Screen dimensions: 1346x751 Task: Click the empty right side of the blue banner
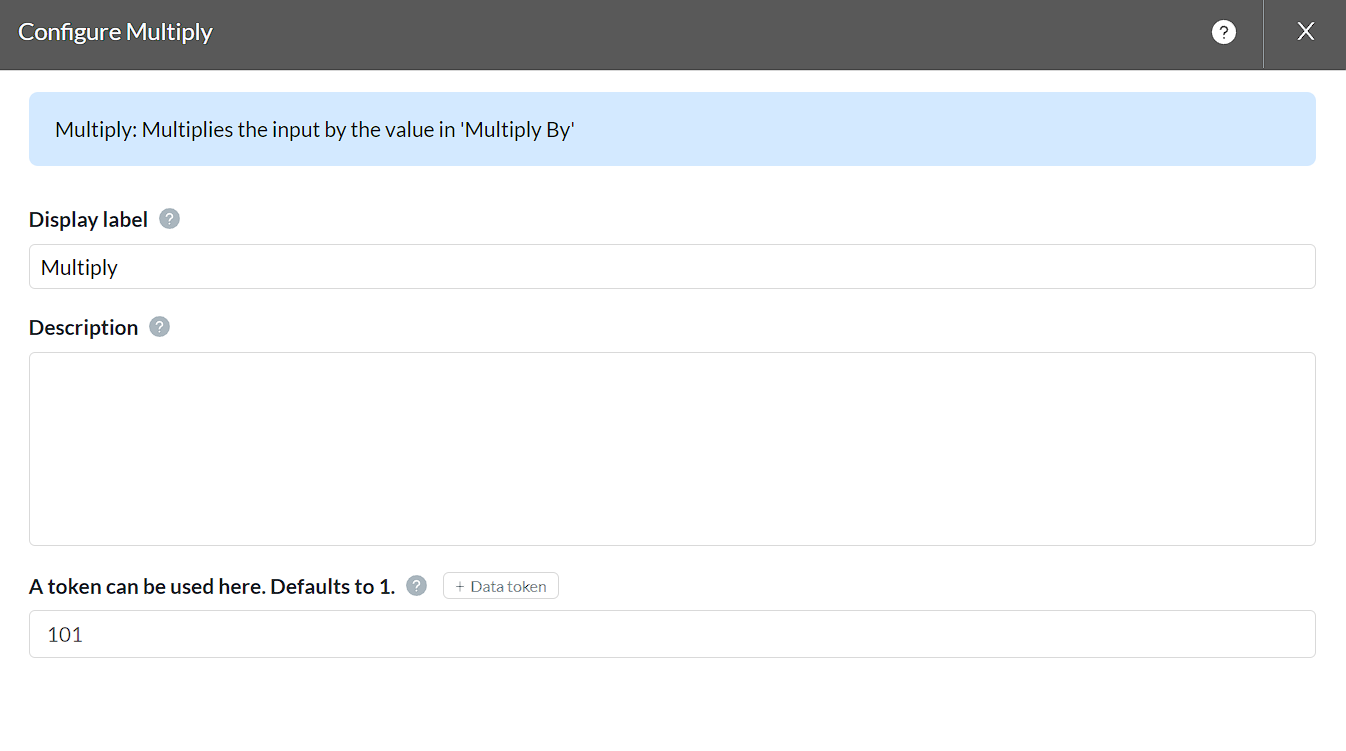tap(1000, 129)
